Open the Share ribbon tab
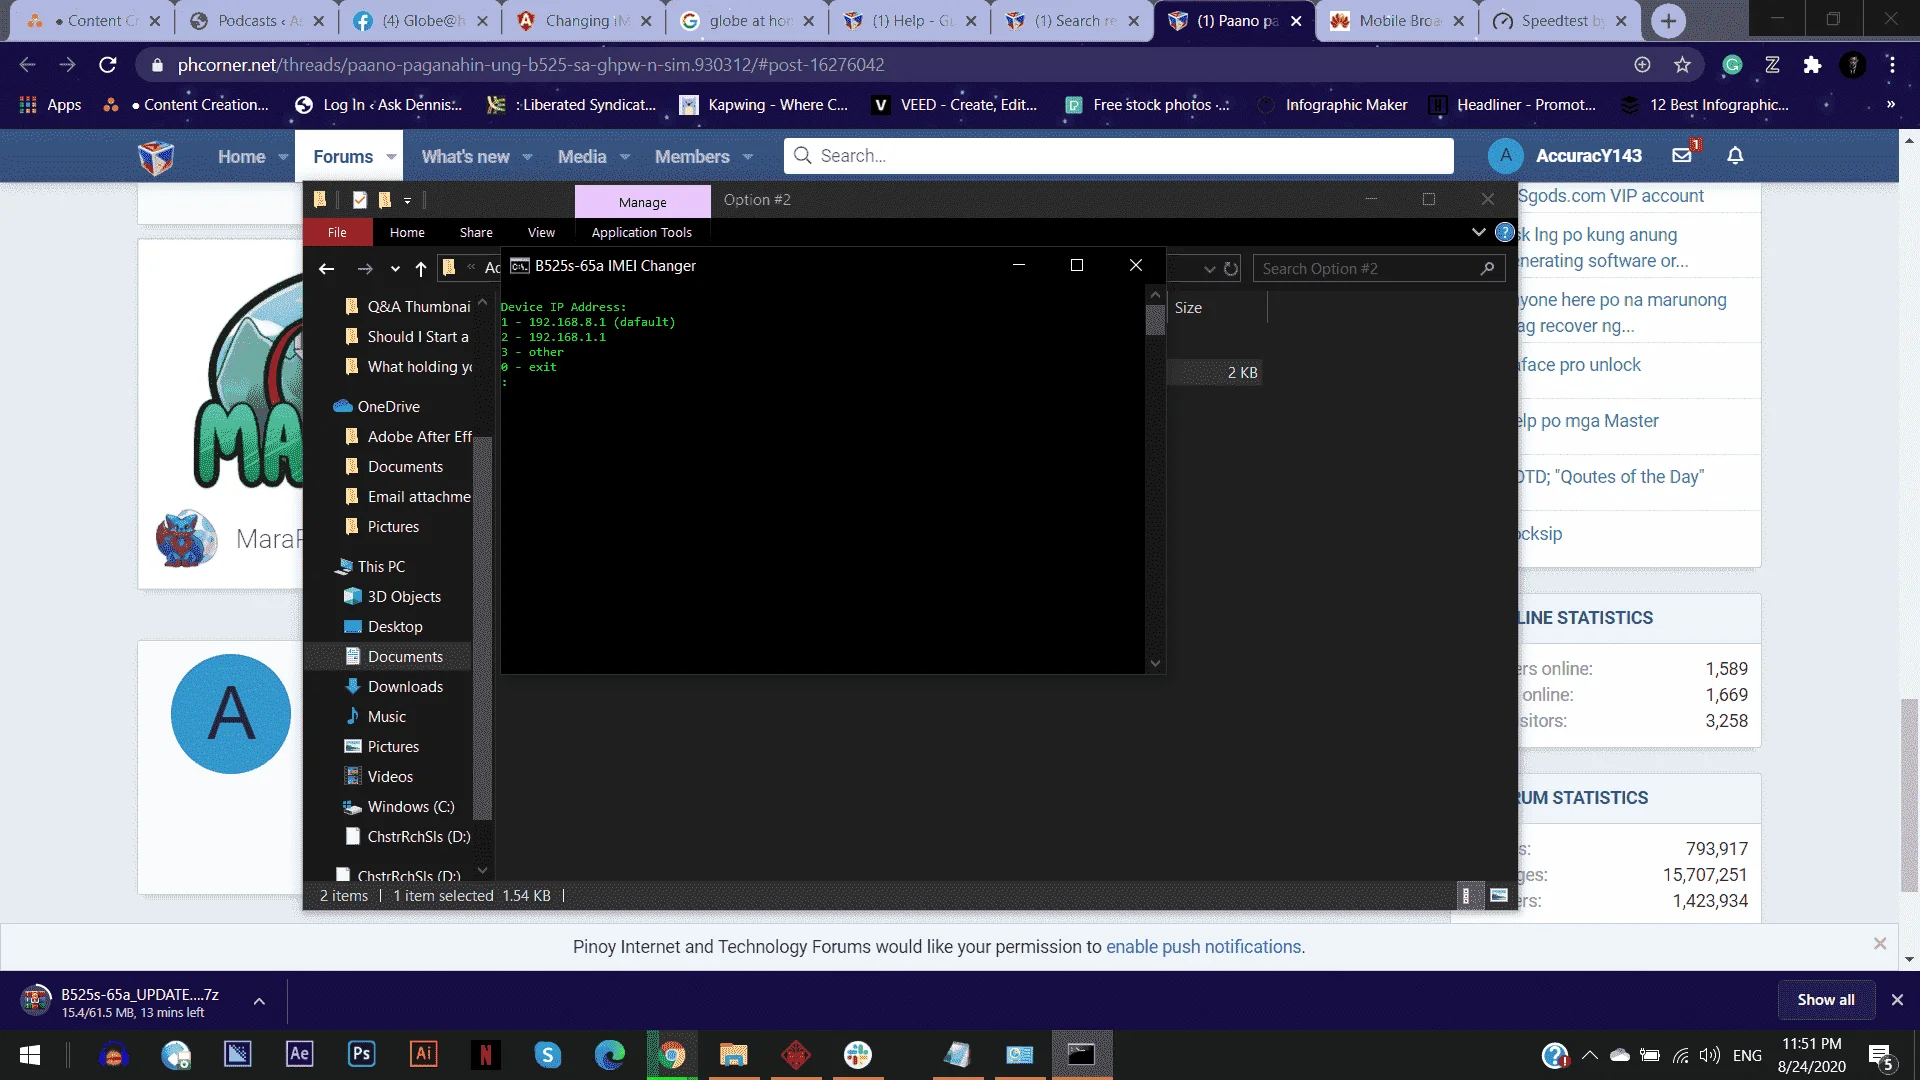 pos(476,232)
